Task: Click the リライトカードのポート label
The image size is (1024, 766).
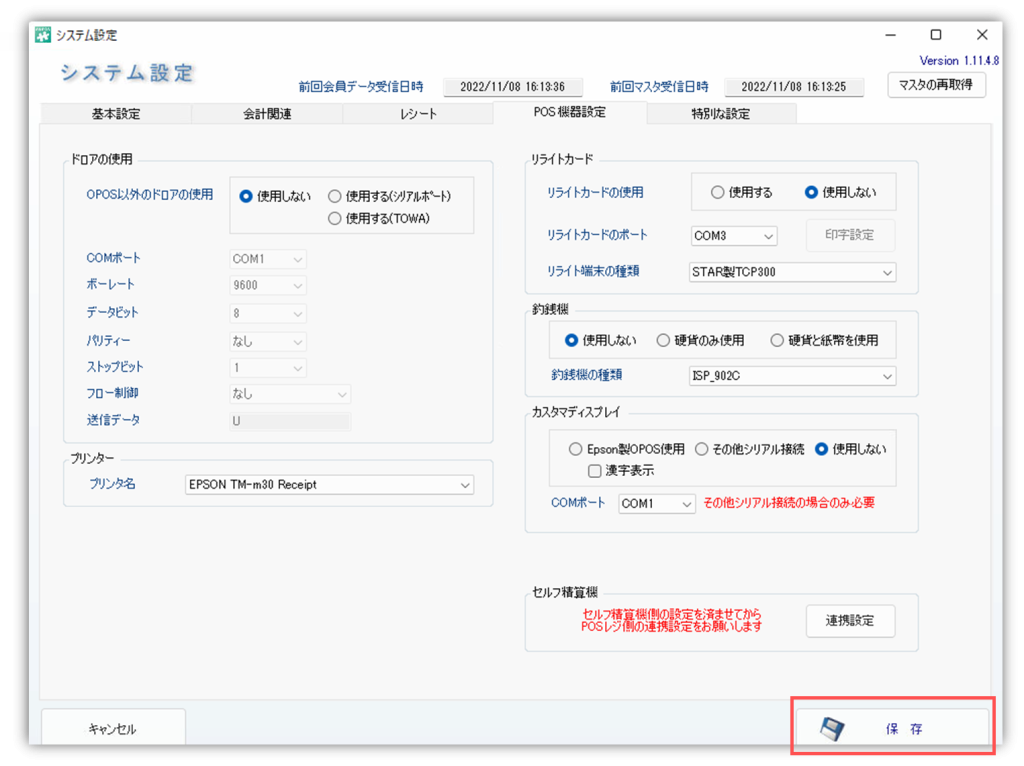Action: [x=597, y=235]
